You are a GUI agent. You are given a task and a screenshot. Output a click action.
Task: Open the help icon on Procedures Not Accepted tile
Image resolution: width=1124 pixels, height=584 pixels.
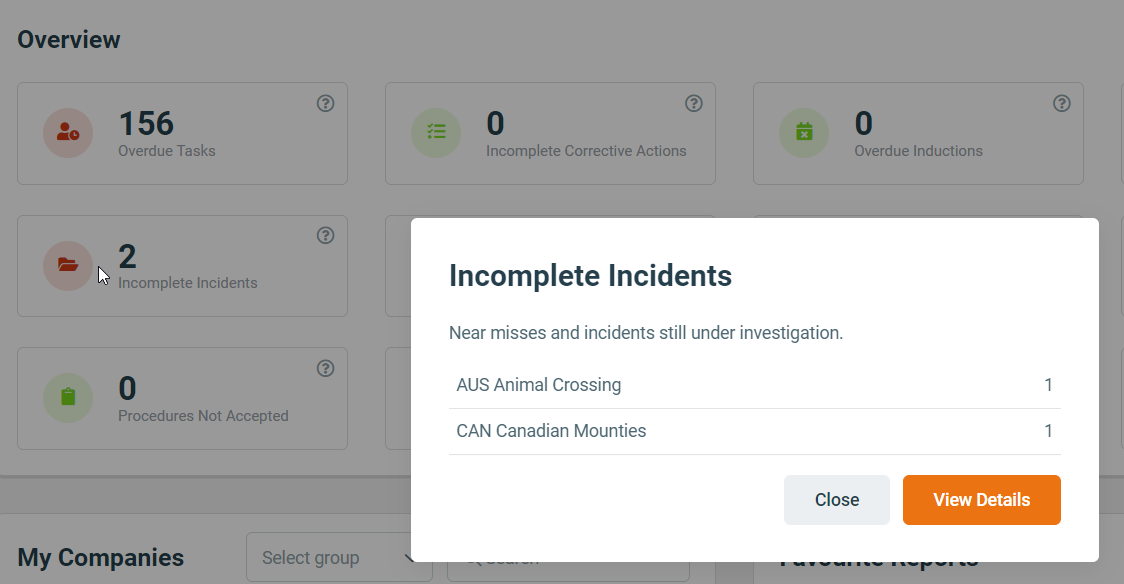click(325, 368)
